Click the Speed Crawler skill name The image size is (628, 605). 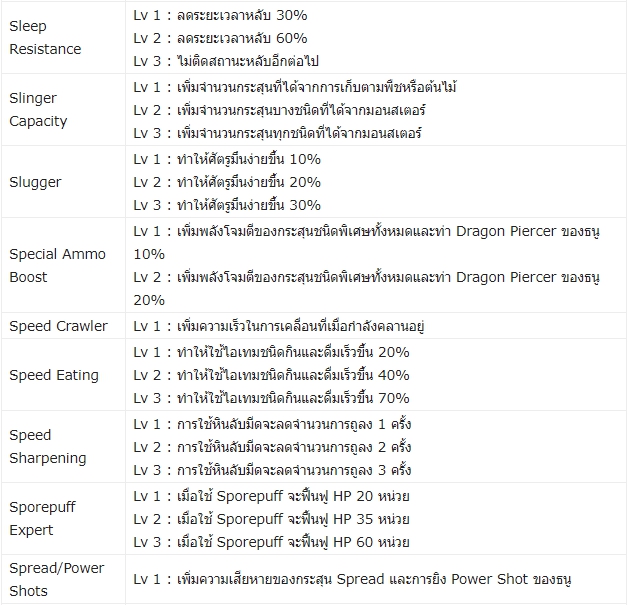coord(58,326)
